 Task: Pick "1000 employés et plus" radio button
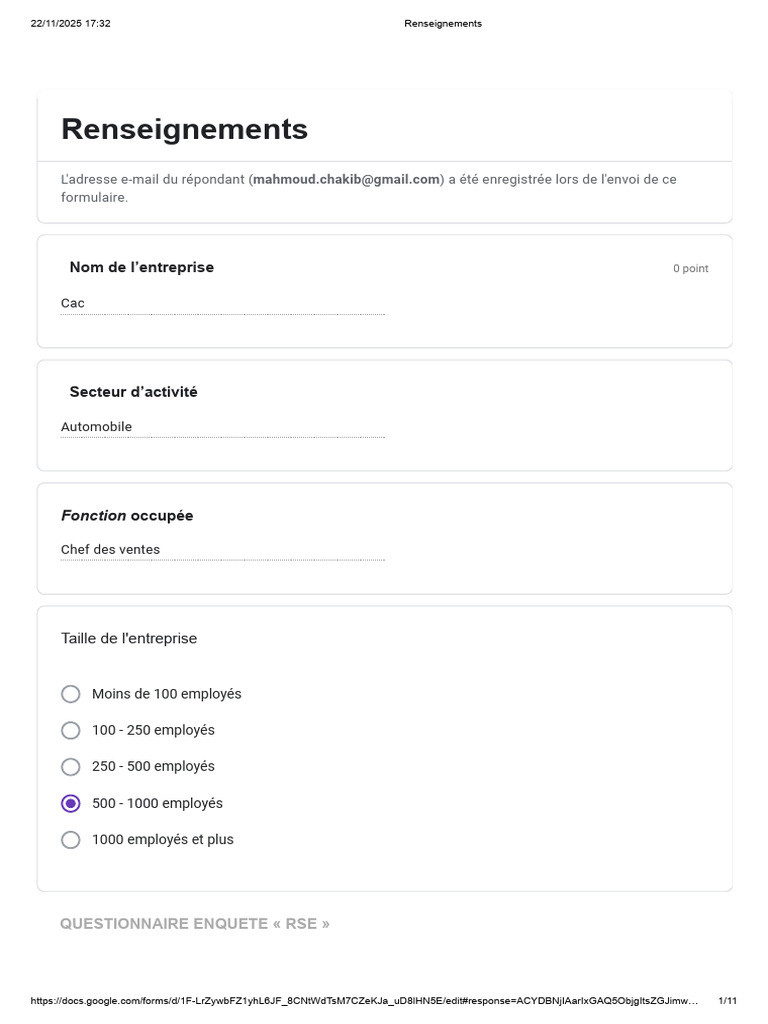coord(71,840)
